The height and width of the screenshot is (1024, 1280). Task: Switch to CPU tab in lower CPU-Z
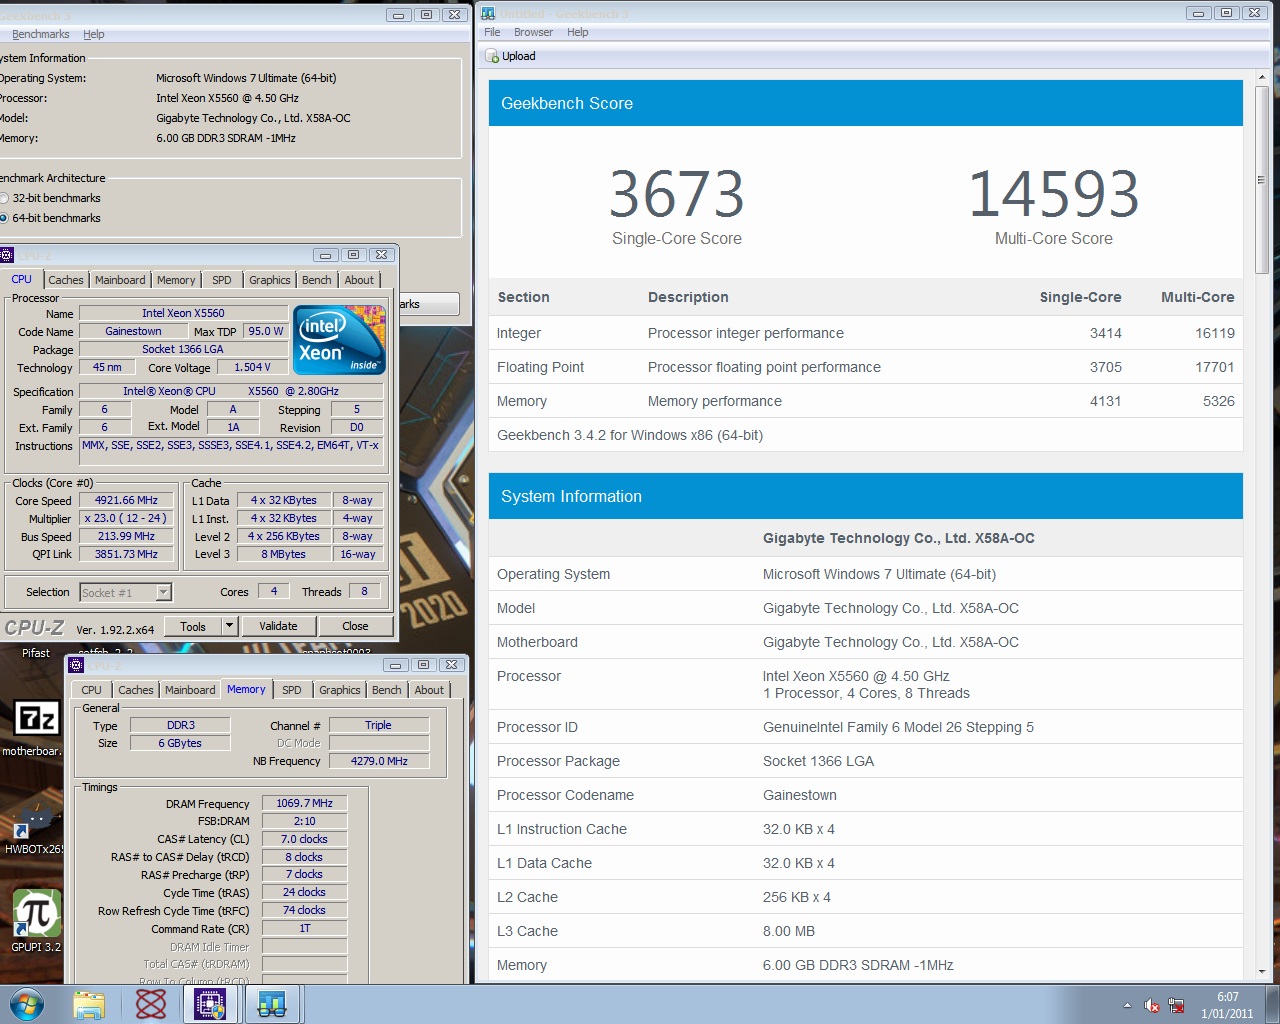[x=92, y=690]
